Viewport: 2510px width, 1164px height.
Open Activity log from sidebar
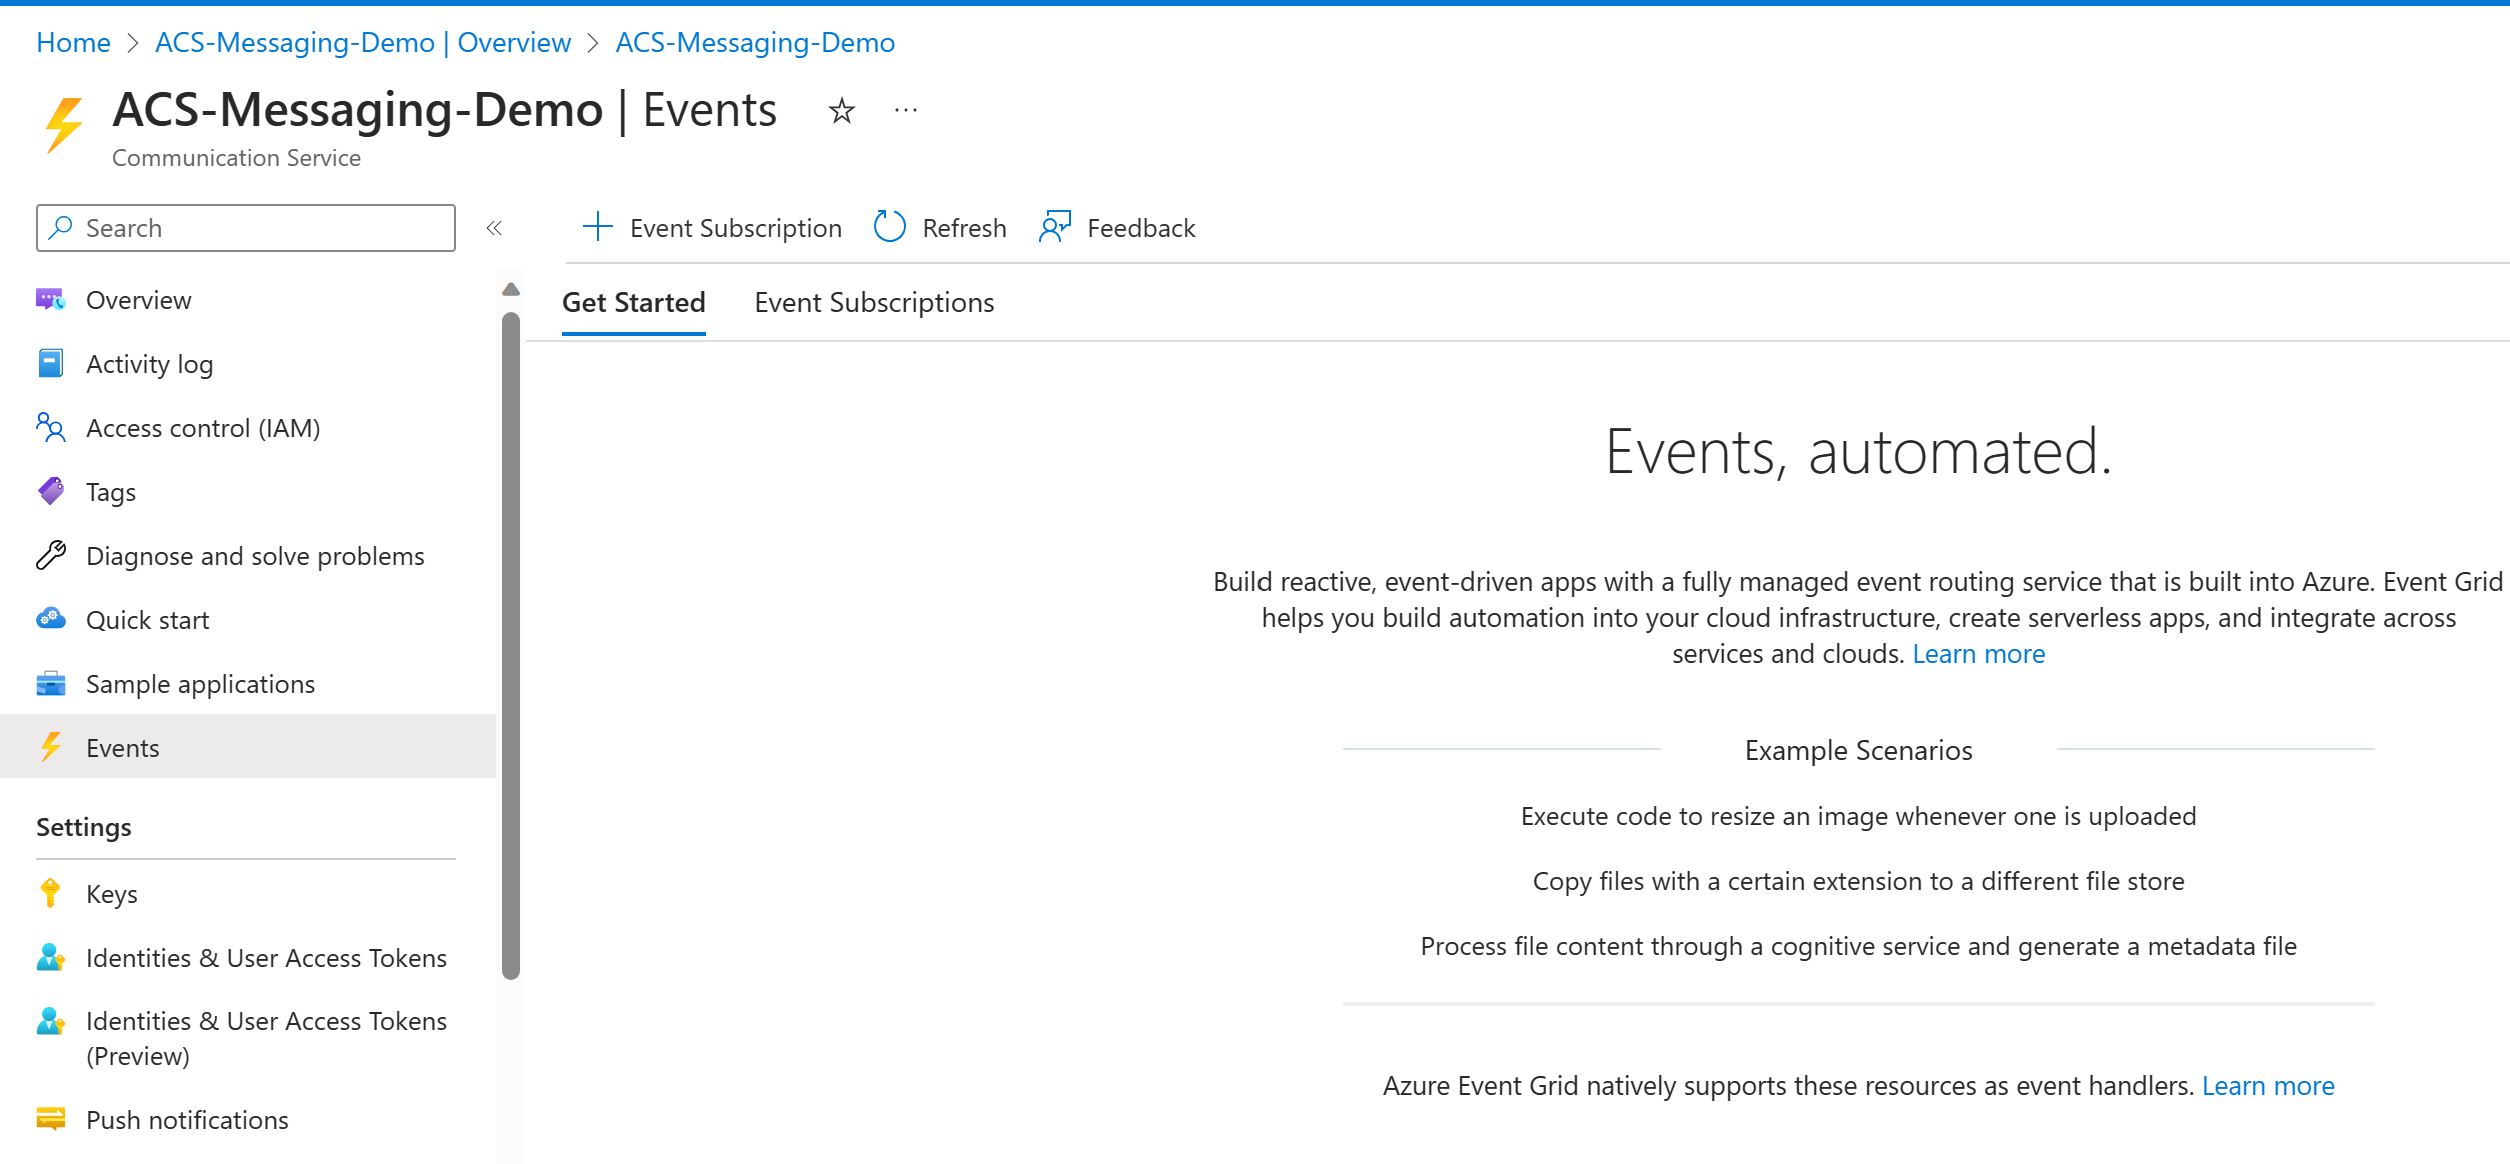coord(149,364)
